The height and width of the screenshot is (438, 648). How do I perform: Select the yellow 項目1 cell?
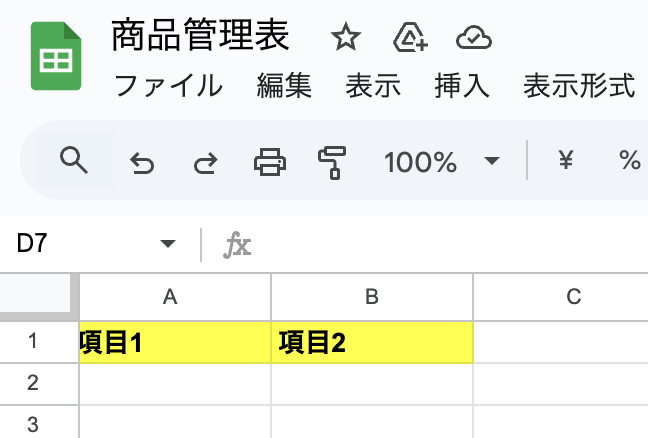[174, 343]
